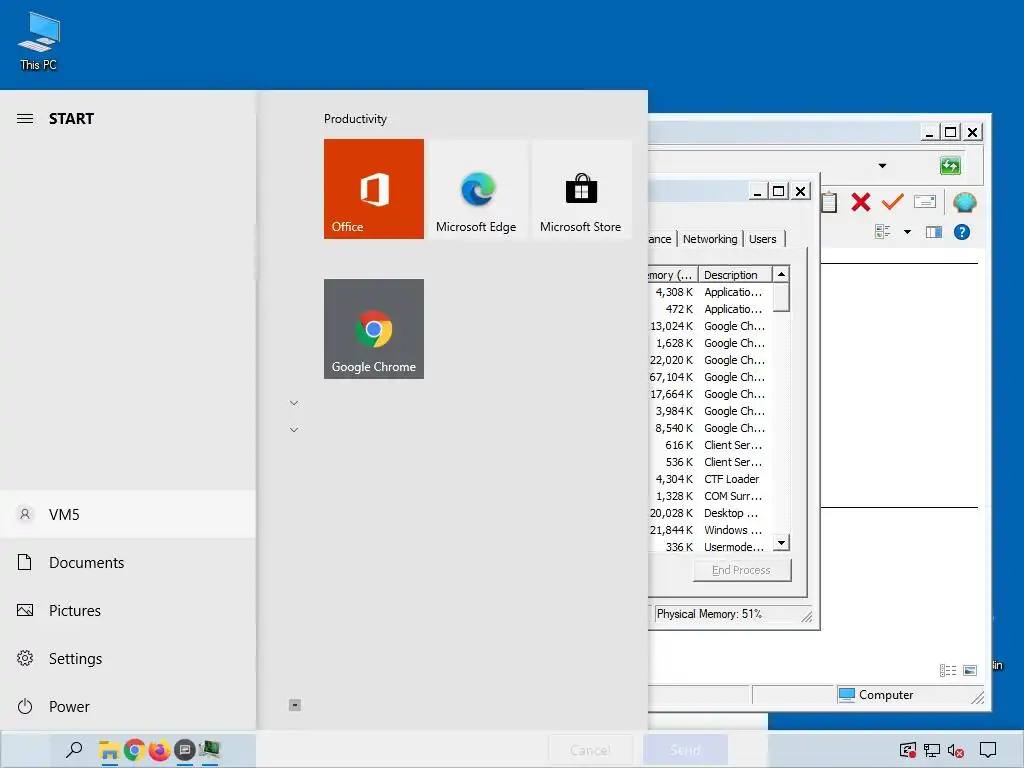Click the process list scroll-up arrow

tap(781, 274)
